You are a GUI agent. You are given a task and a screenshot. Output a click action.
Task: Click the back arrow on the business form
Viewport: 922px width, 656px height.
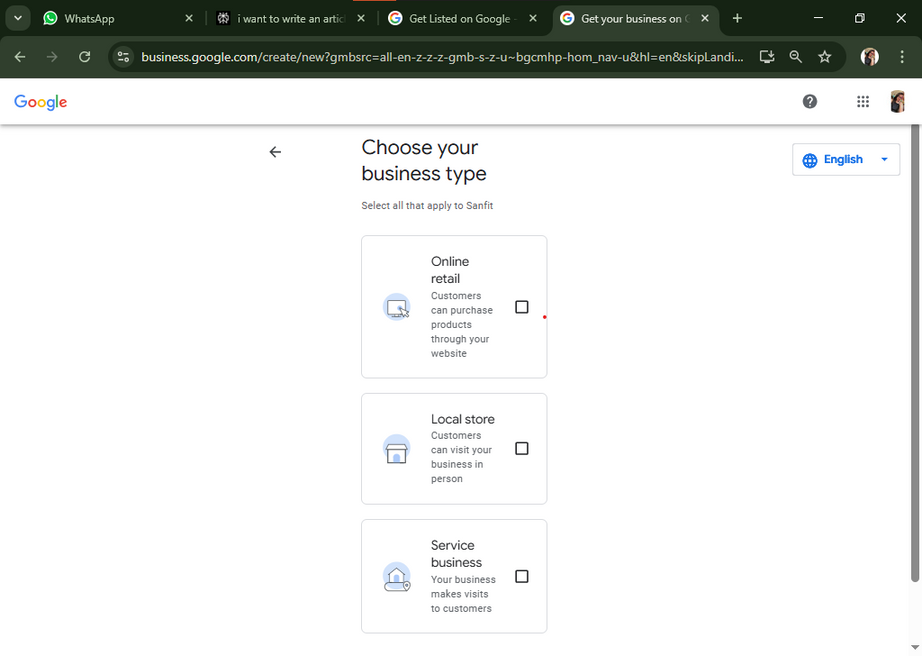pyautogui.click(x=275, y=152)
